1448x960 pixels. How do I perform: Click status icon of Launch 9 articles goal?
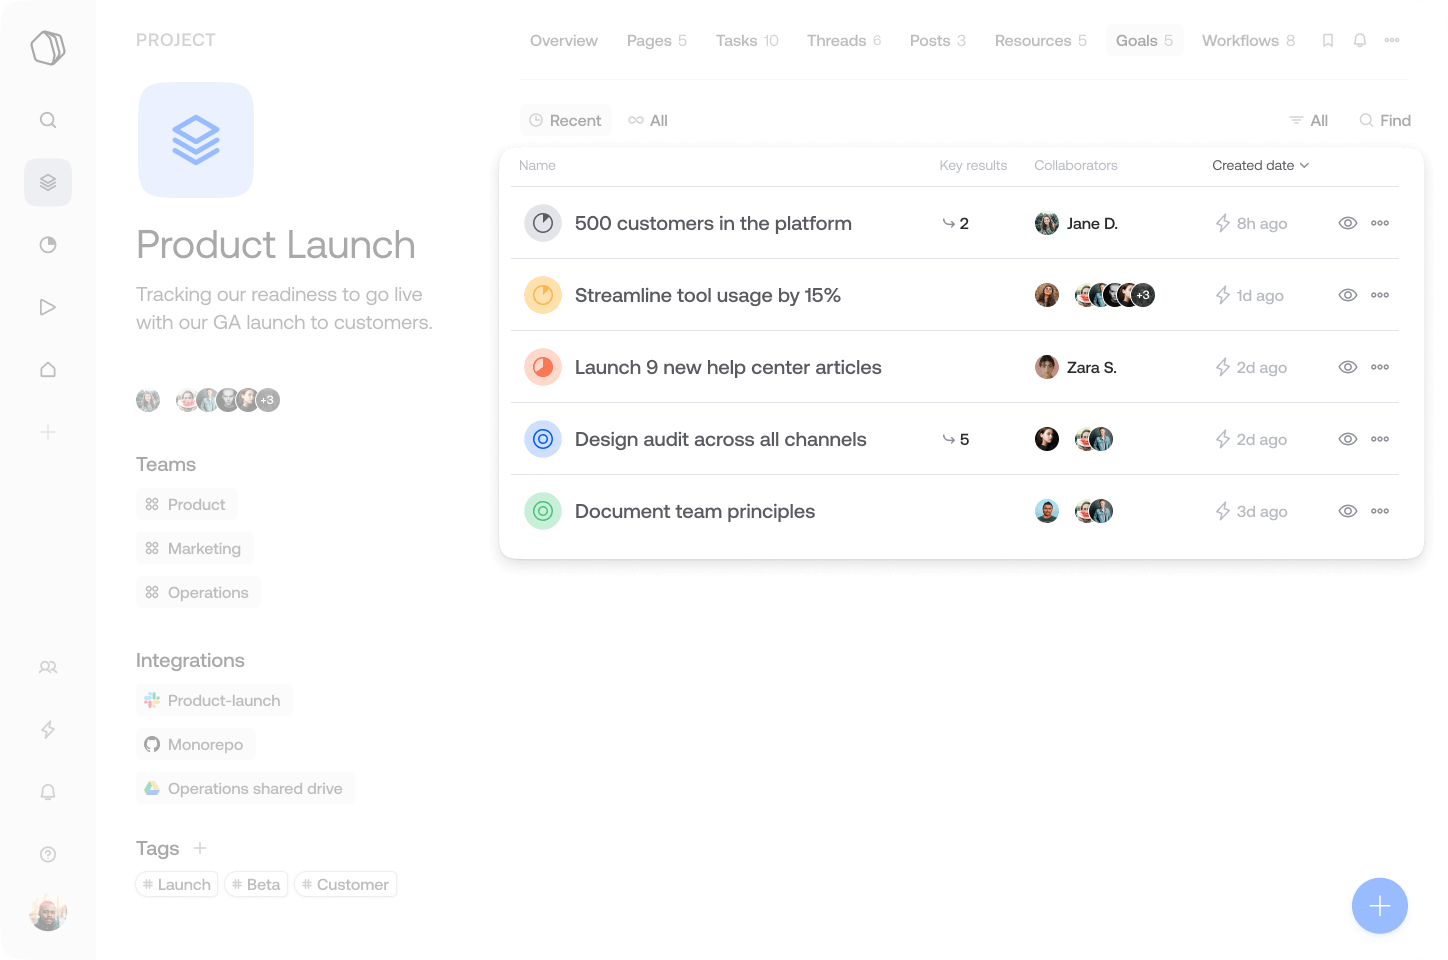tap(543, 367)
